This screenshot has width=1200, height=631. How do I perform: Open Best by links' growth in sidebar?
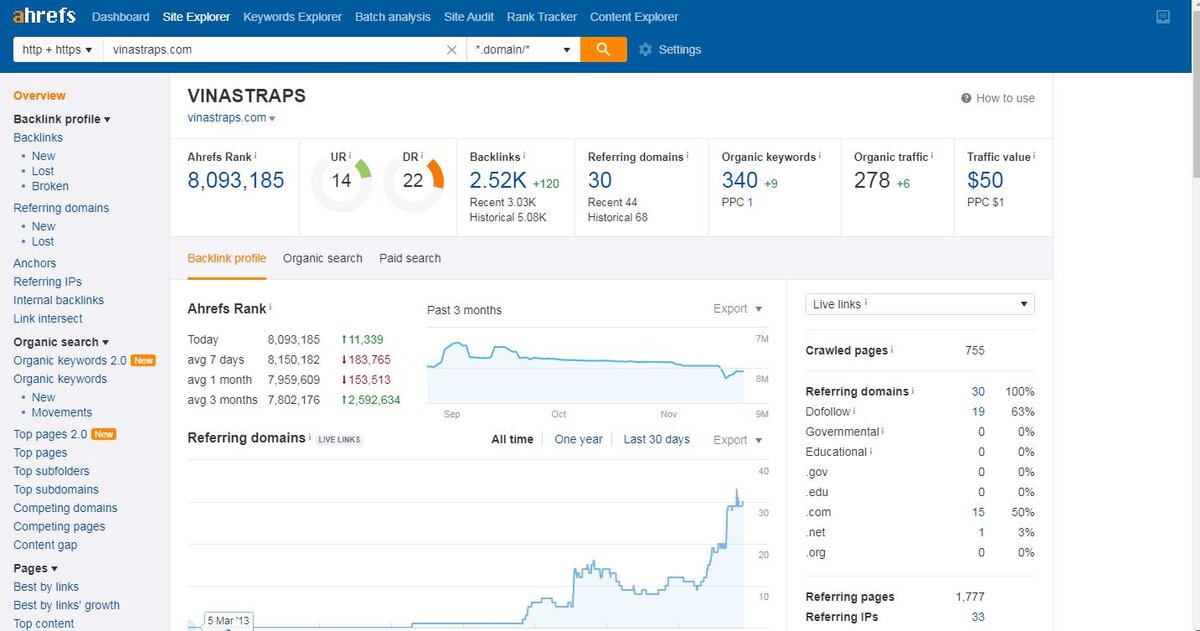66,605
